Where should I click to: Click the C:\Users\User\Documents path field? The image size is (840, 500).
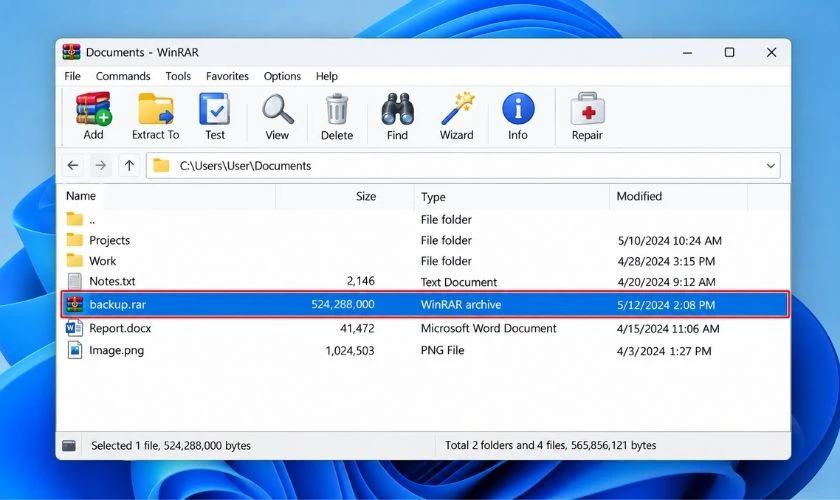click(463, 166)
